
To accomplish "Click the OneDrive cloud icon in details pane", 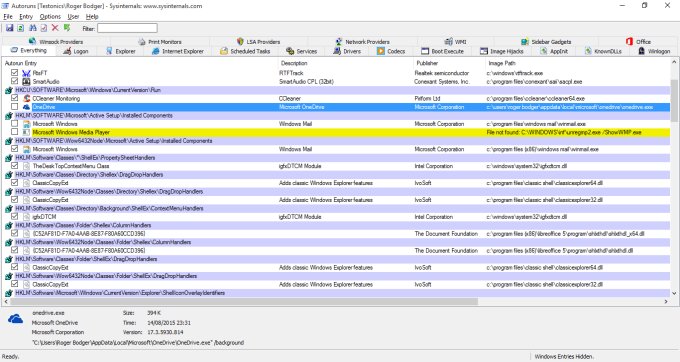I will [15, 320].
